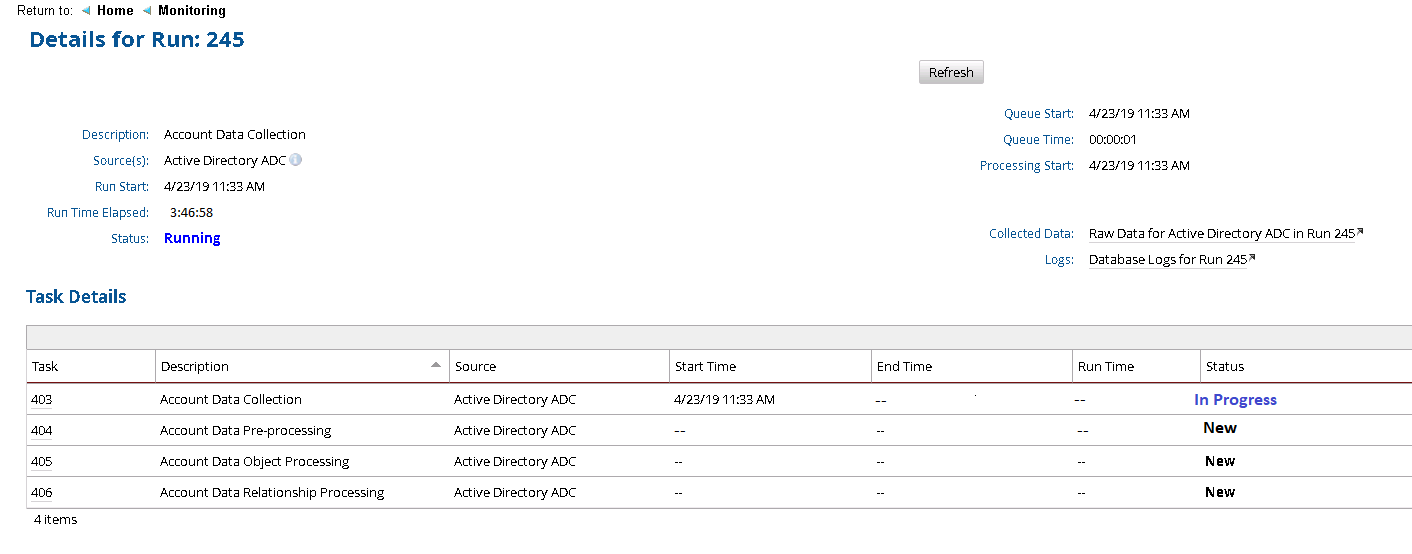
Task: Click external link icon after Database Logs
Action: (1252, 258)
